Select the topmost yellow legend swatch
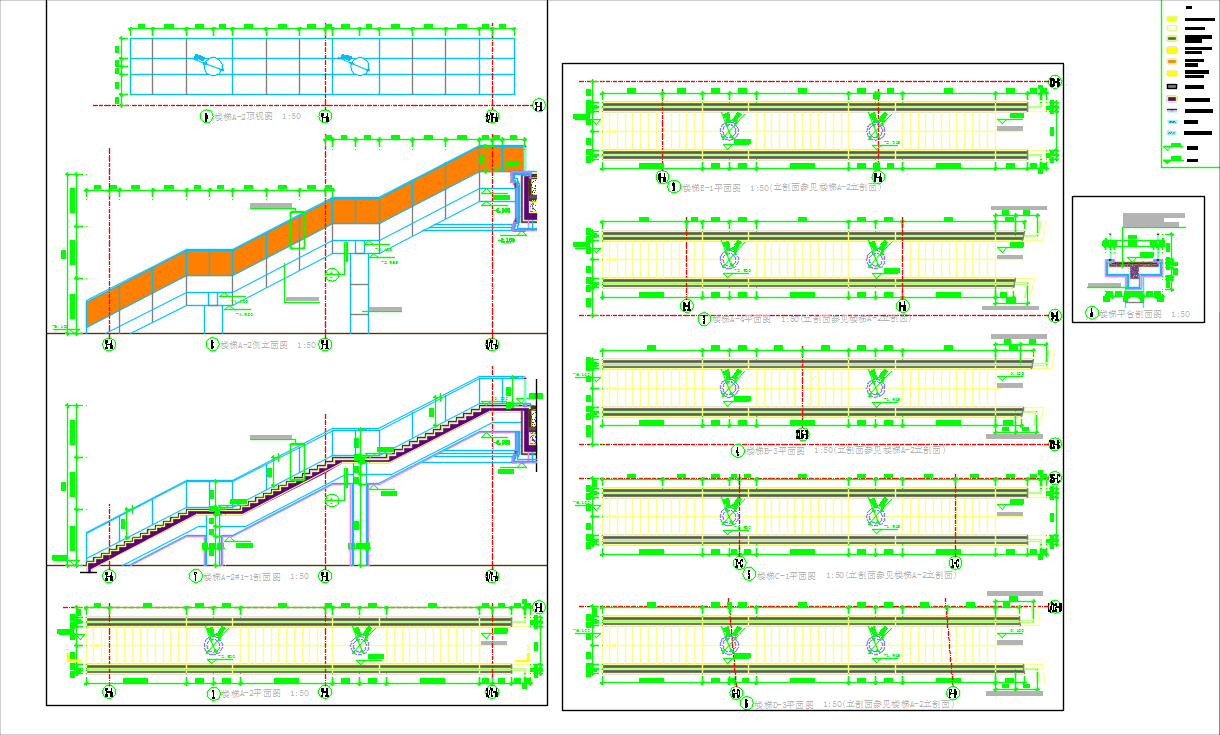Screen dimensions: 1220x735 [1171, 21]
